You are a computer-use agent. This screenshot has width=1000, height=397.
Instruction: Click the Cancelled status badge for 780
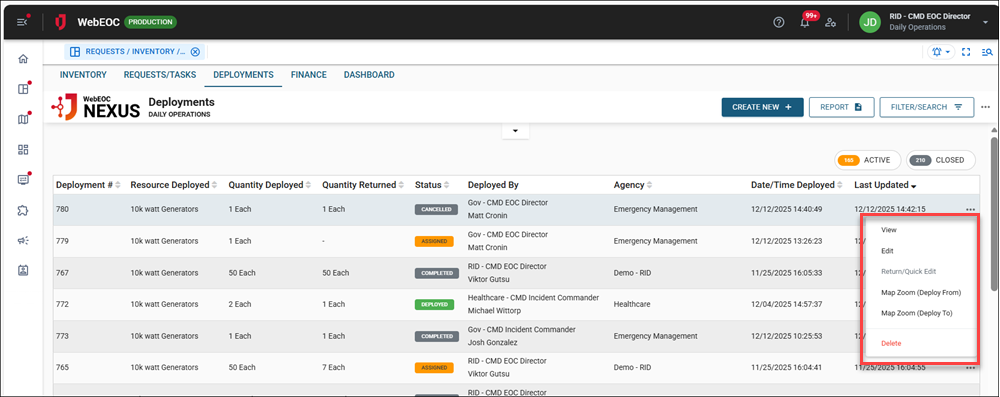click(x=436, y=209)
